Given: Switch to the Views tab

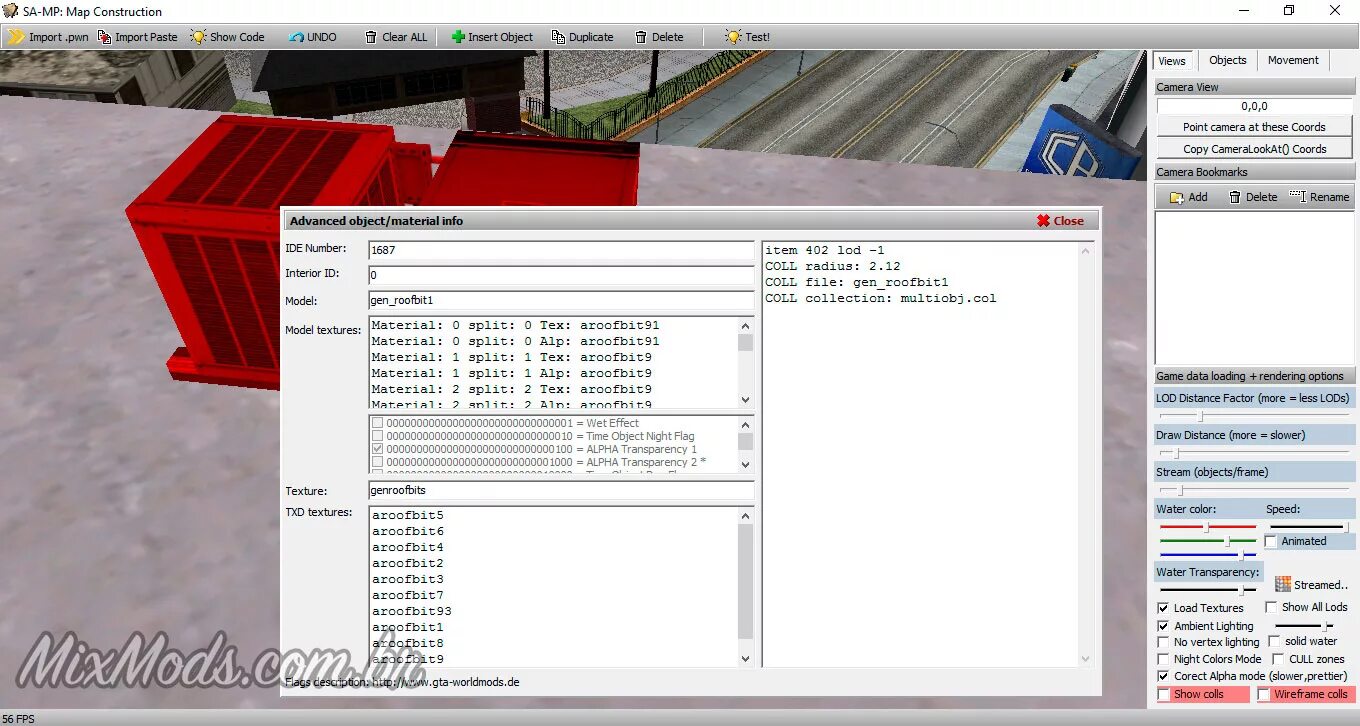Looking at the screenshot, I should click(1172, 61).
